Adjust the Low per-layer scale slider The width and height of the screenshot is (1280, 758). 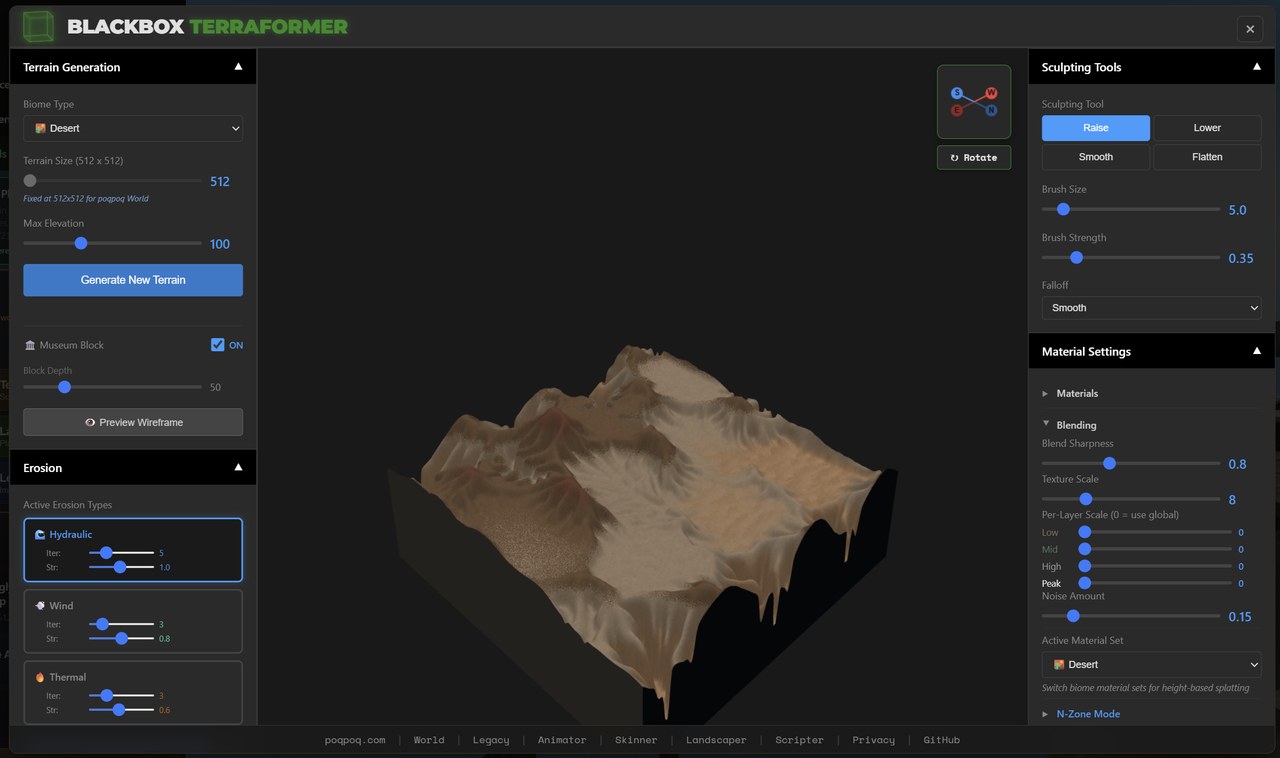pos(1154,532)
